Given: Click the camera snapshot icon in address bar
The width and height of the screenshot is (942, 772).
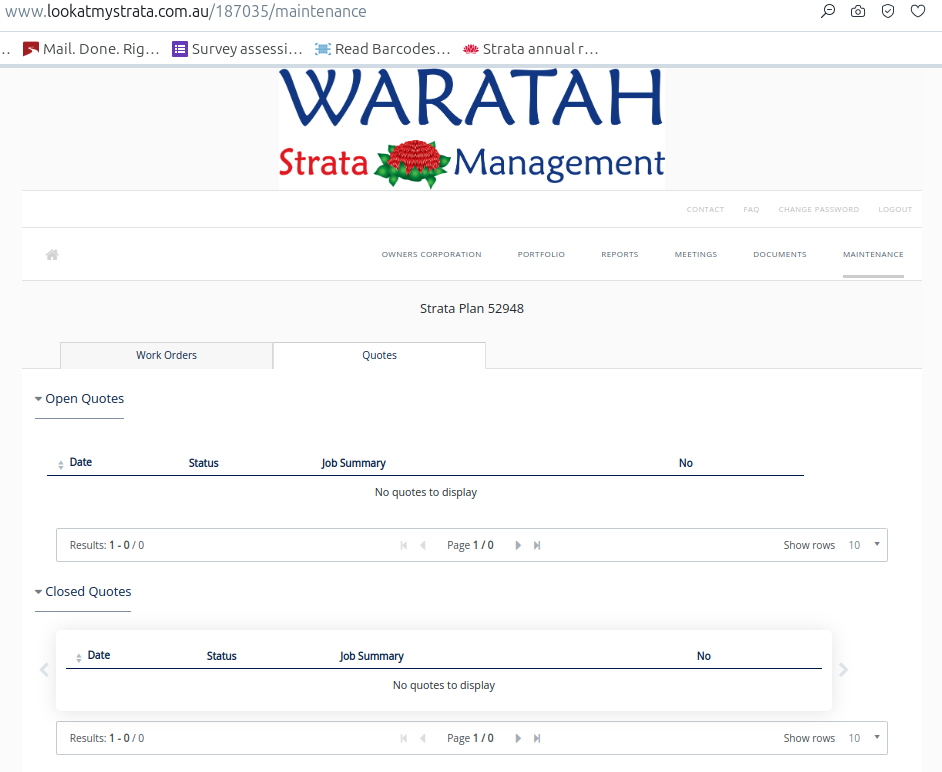Looking at the screenshot, I should tap(858, 11).
